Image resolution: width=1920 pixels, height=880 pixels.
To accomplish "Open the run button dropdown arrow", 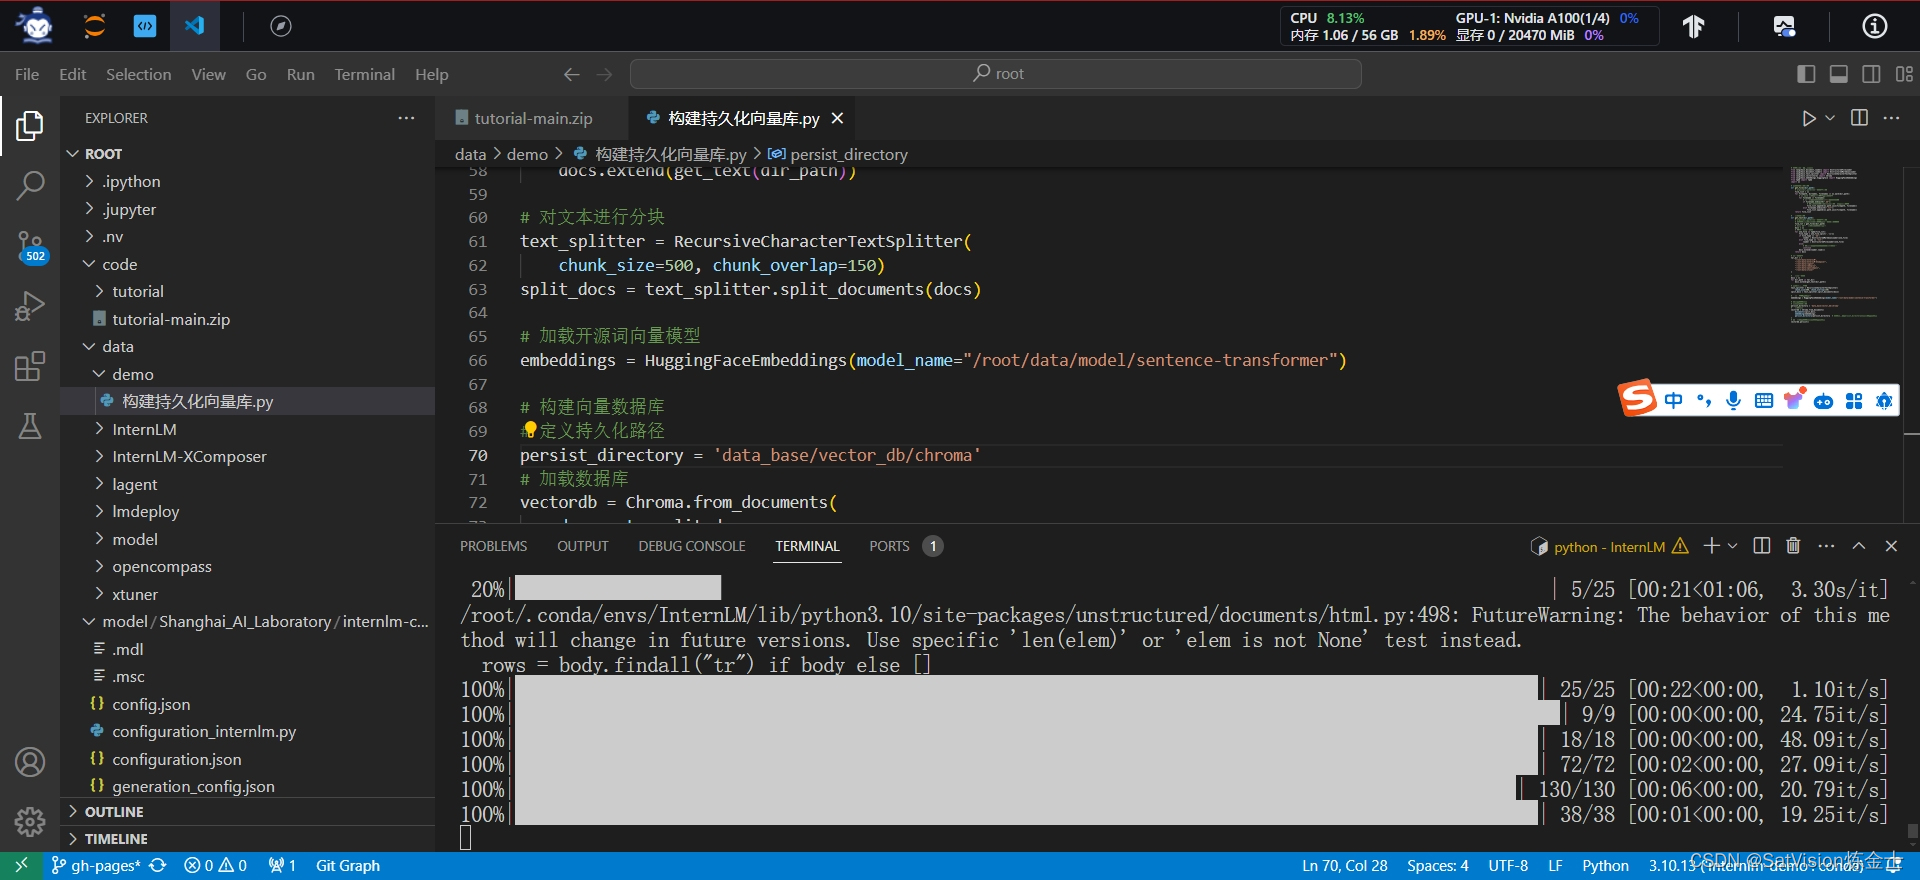I will (1830, 118).
